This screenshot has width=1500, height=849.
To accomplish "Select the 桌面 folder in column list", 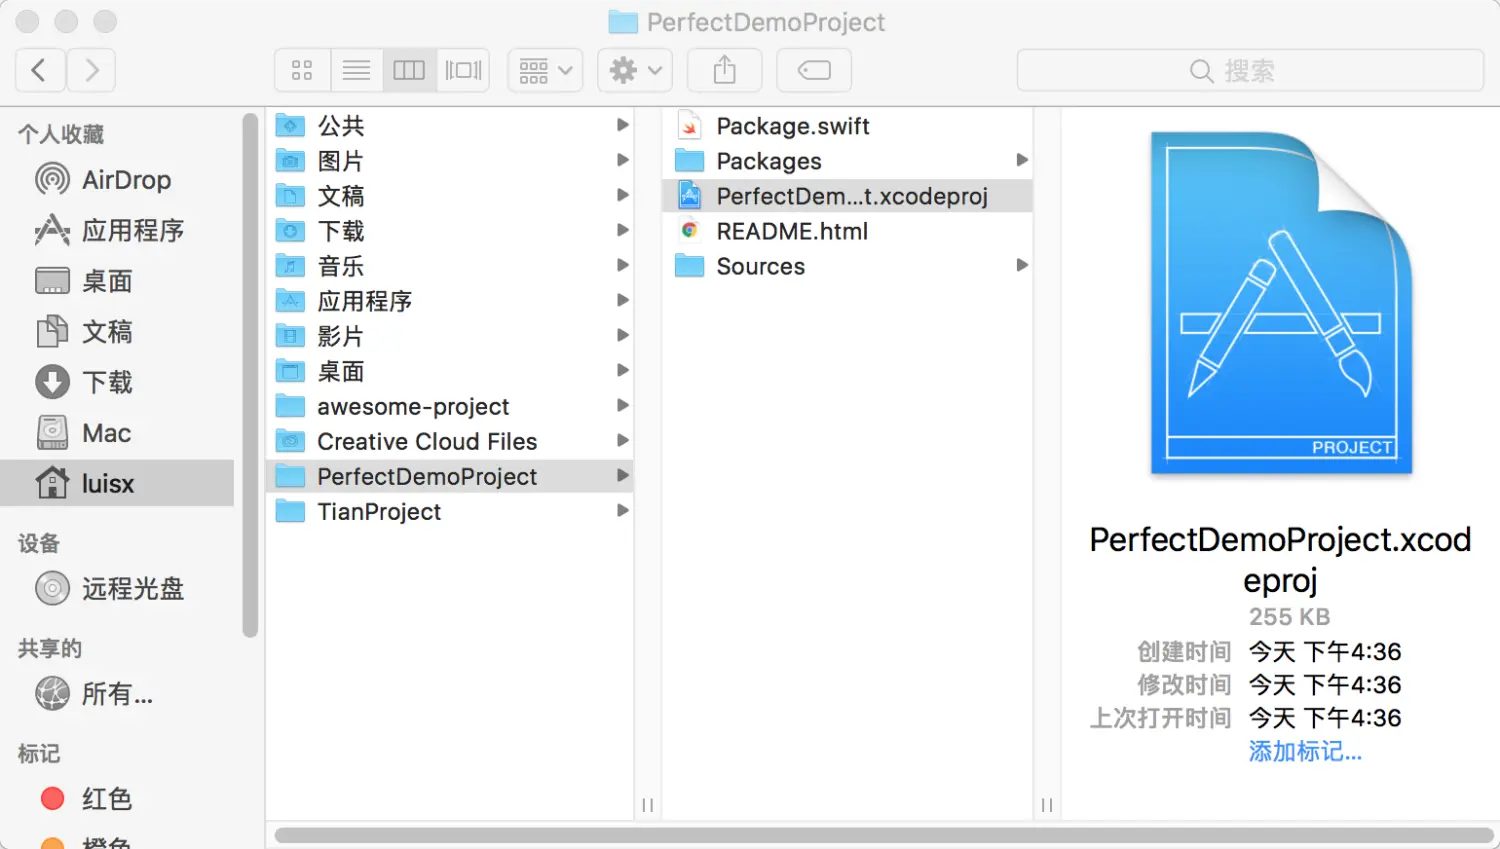I will [x=450, y=371].
